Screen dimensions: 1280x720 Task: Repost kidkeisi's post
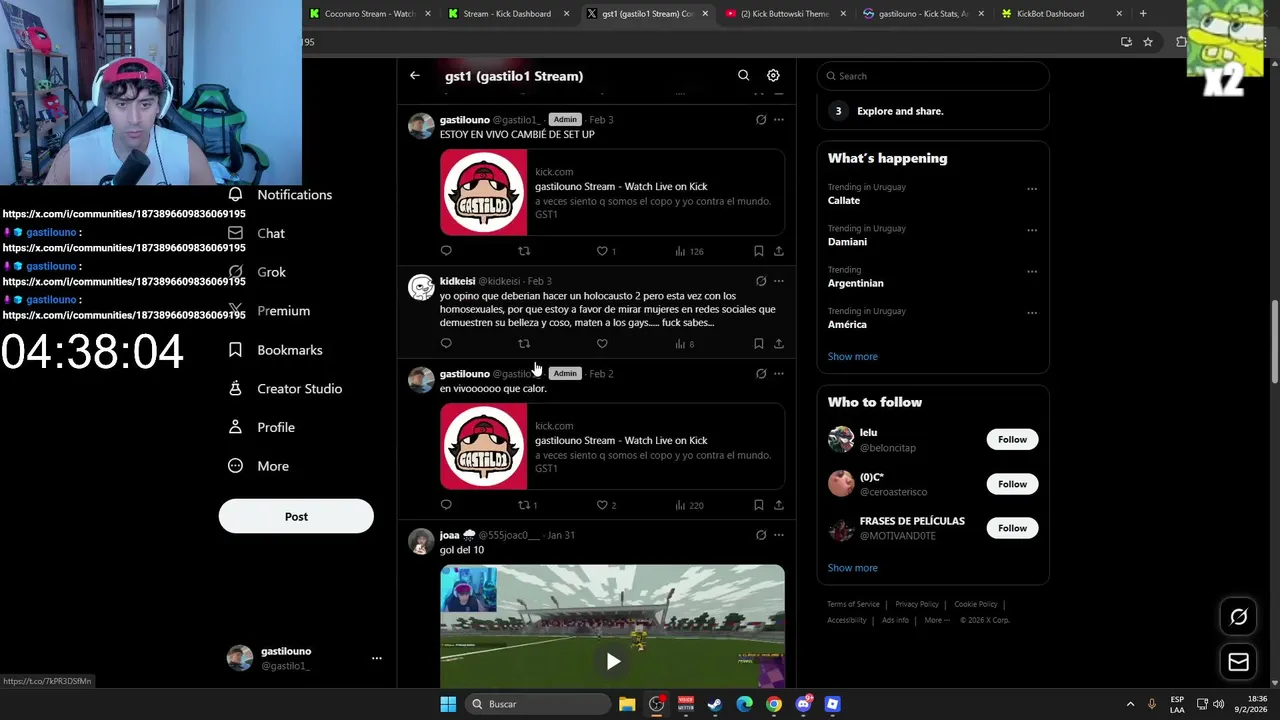coord(524,344)
